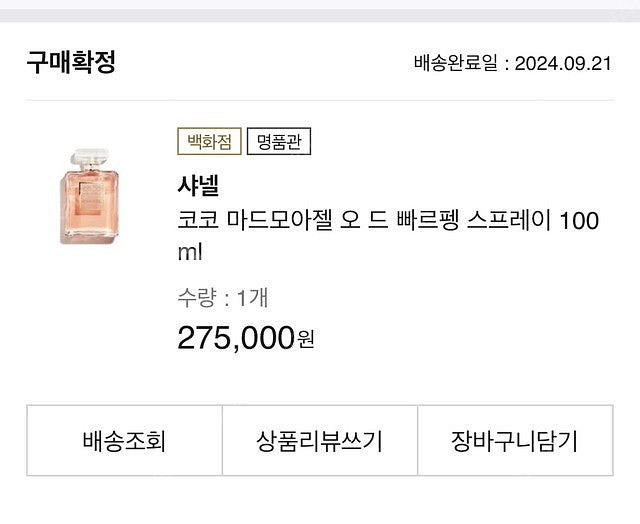Viewport: 640px width, 524px height.
Task: Open the 샤넬 brand name link
Action: coord(197,185)
